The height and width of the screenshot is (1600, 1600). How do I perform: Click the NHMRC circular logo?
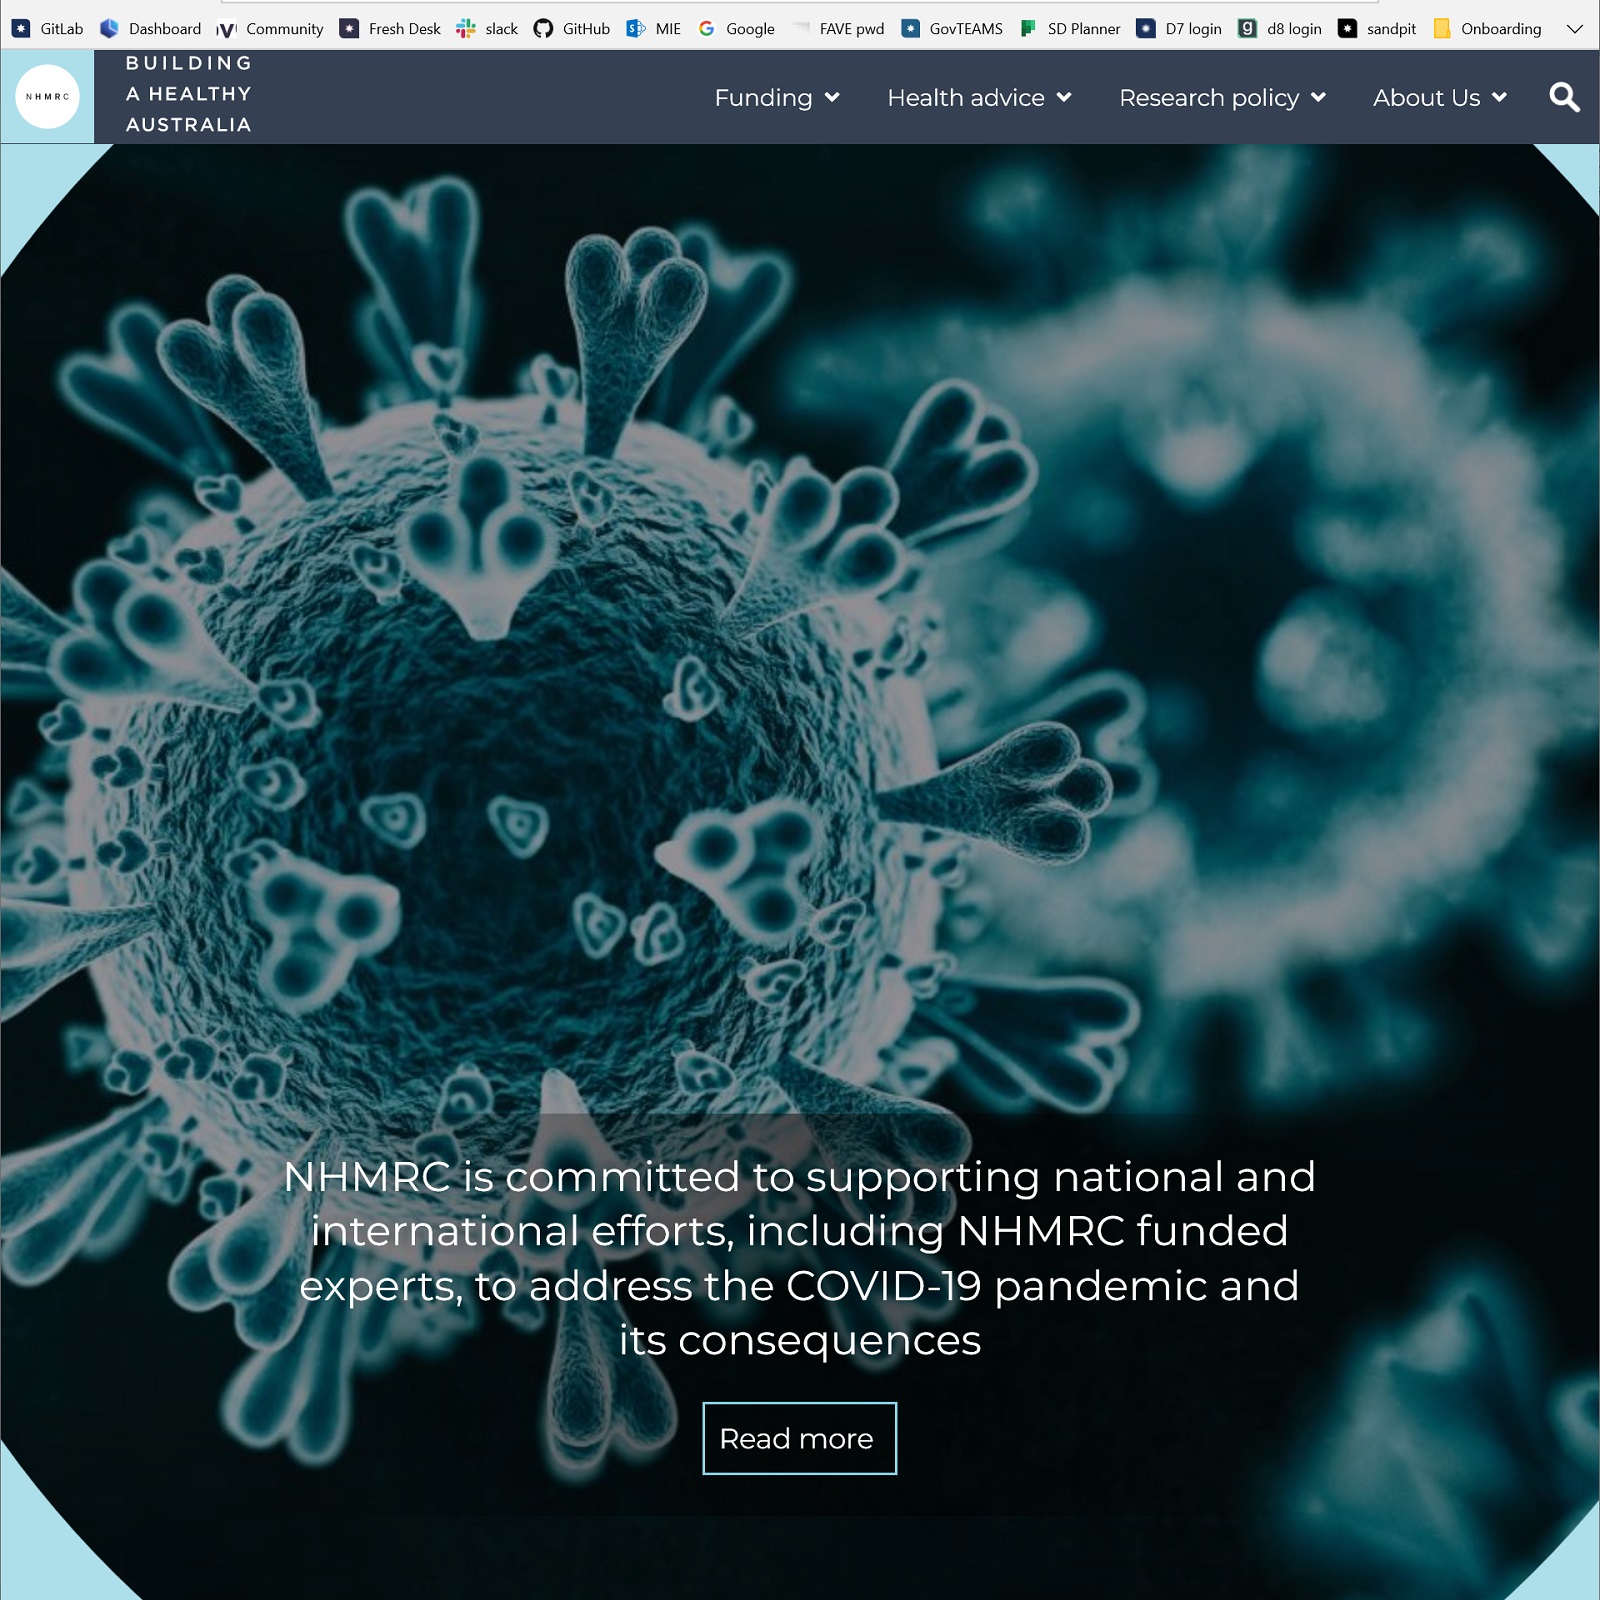tap(47, 97)
